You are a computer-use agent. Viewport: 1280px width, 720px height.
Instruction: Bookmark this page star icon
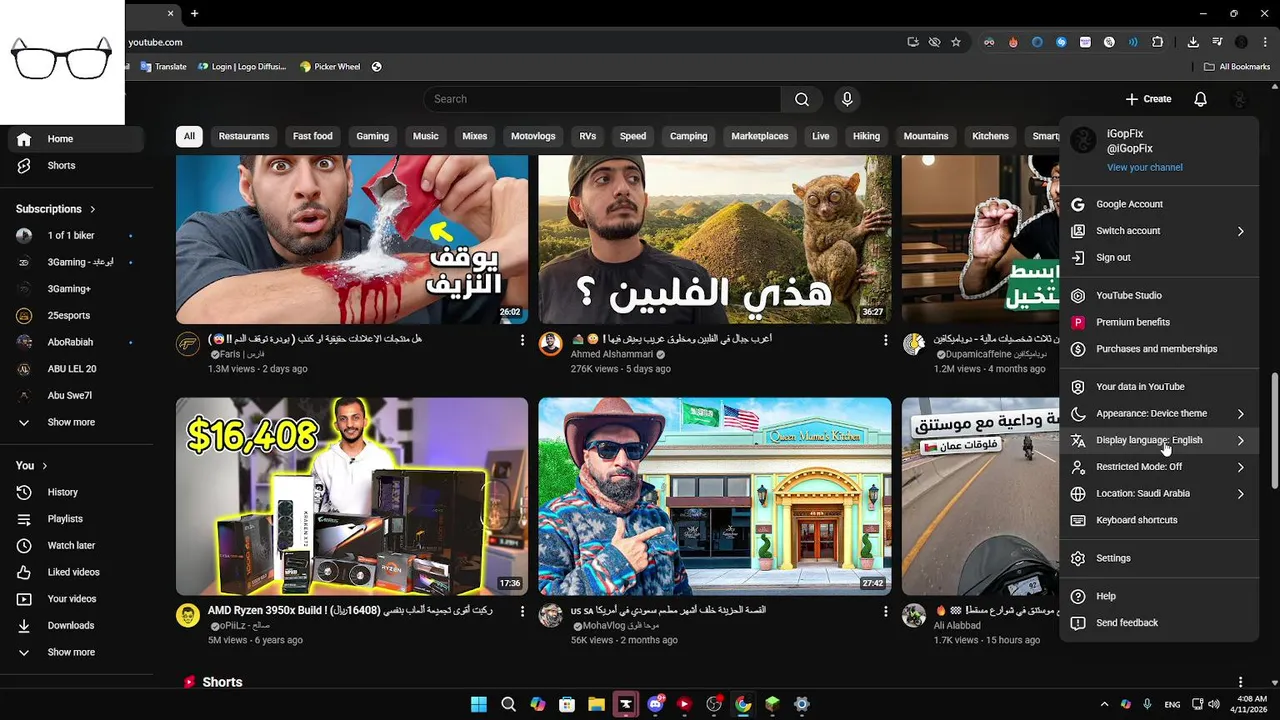[x=956, y=42]
